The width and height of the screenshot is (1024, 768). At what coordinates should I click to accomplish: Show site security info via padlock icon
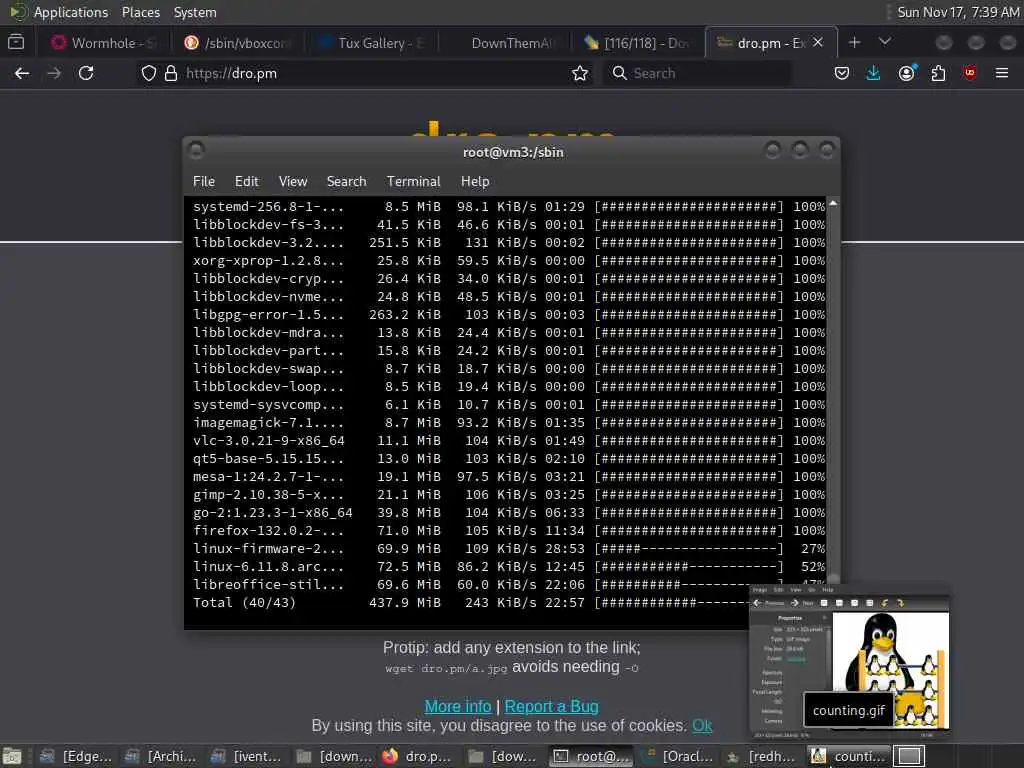tap(171, 73)
